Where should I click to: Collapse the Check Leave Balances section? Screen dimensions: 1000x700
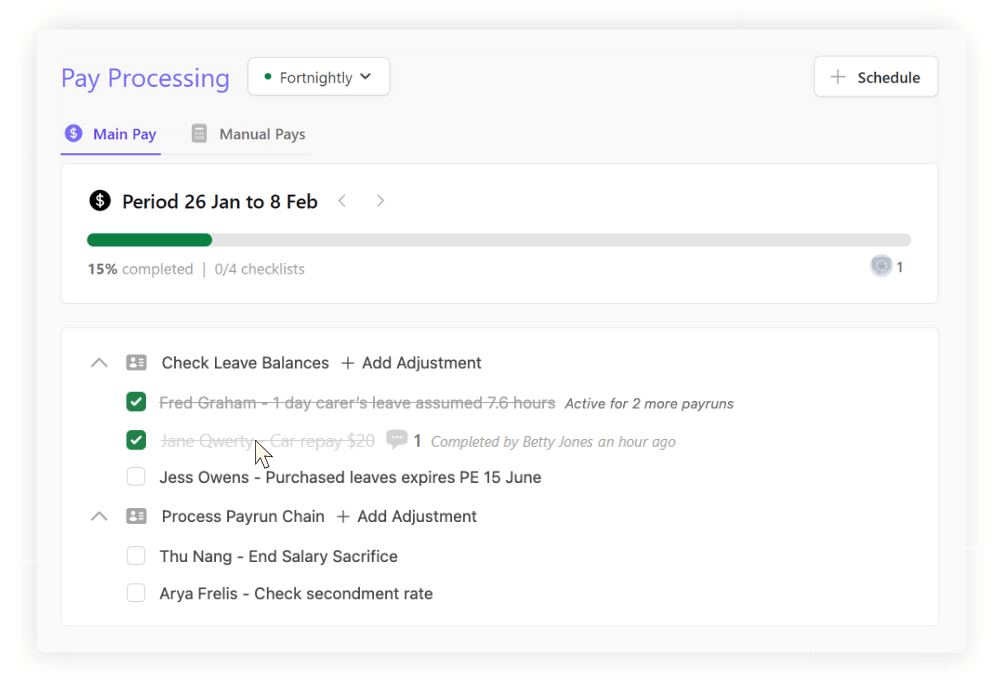click(99, 363)
